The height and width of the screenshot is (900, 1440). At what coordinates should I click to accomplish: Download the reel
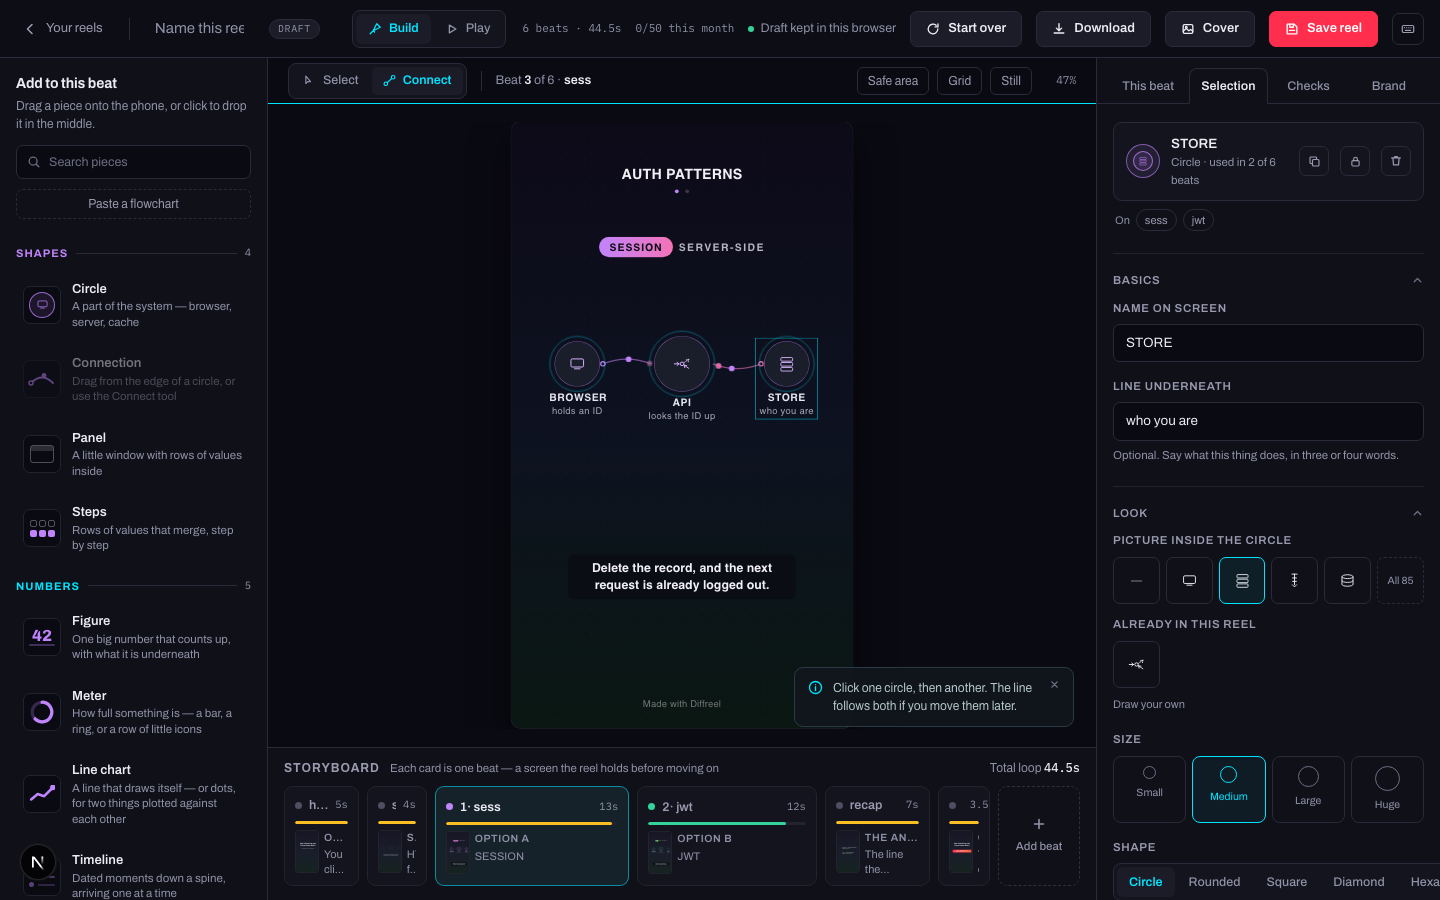[x=1093, y=29]
